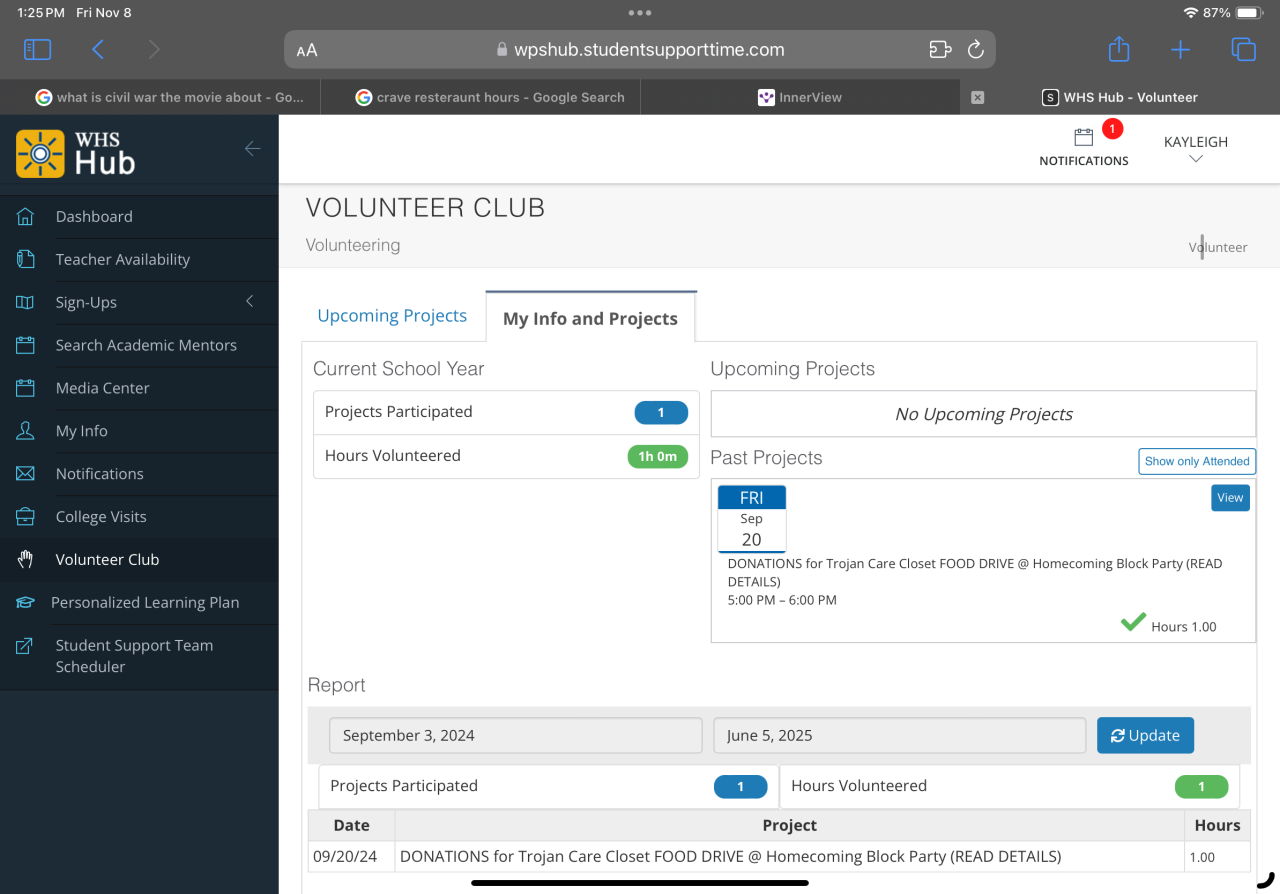Collapse sidebar with the back arrow icon
This screenshot has height=894, width=1280.
point(252,149)
